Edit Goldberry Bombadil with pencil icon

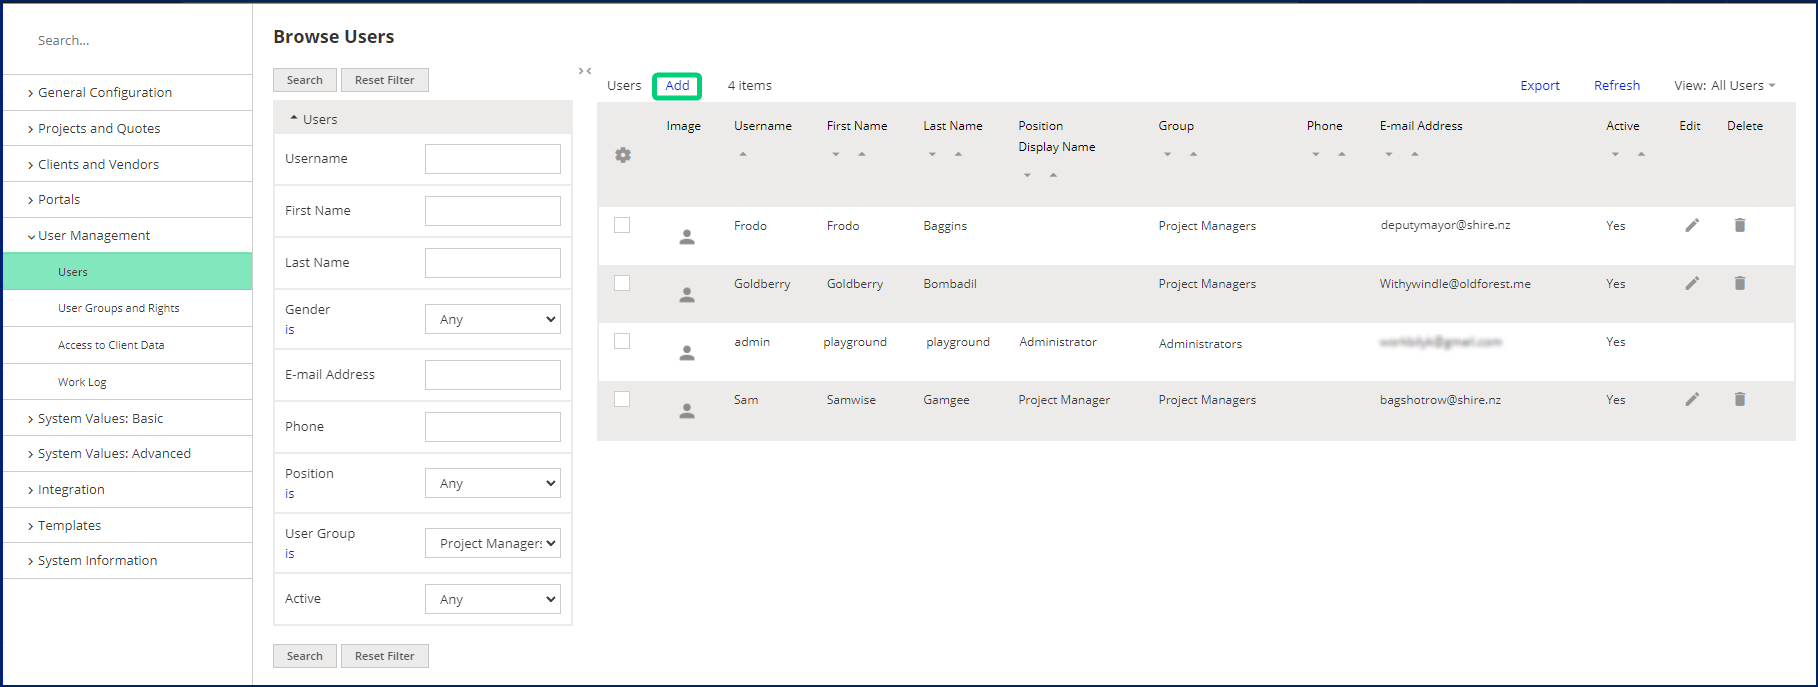click(x=1692, y=283)
